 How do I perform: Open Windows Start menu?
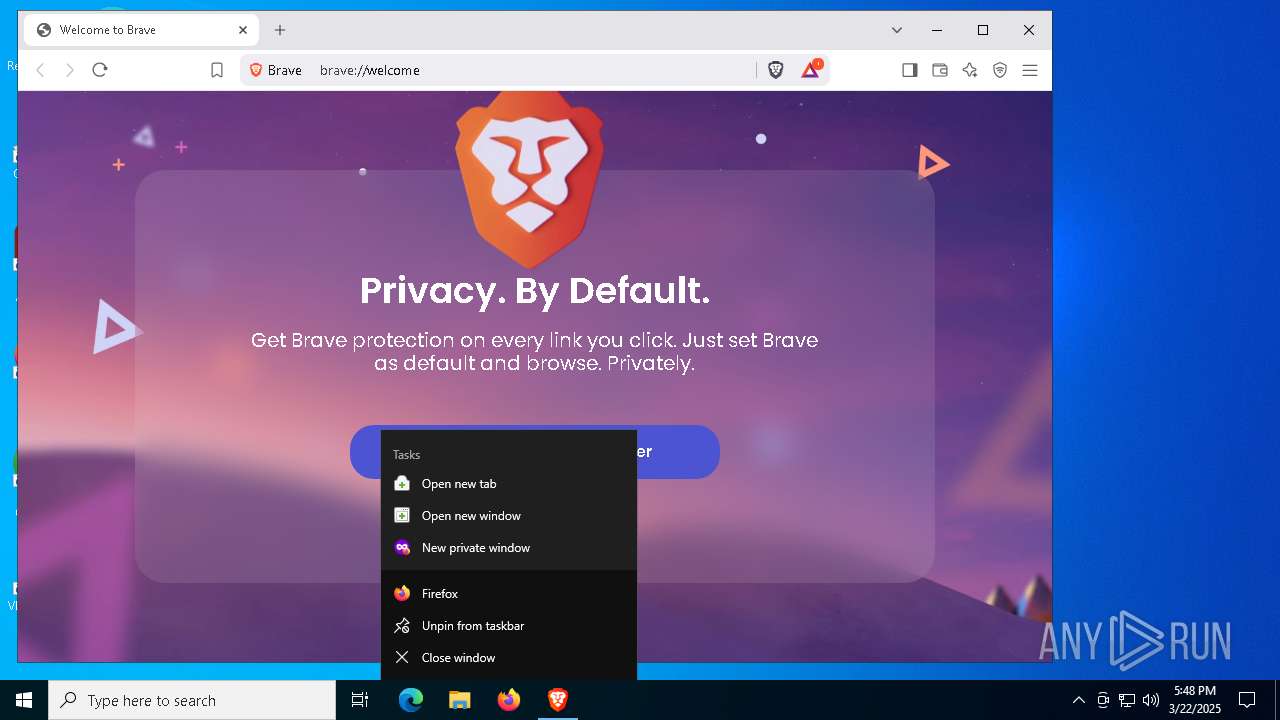pos(24,700)
